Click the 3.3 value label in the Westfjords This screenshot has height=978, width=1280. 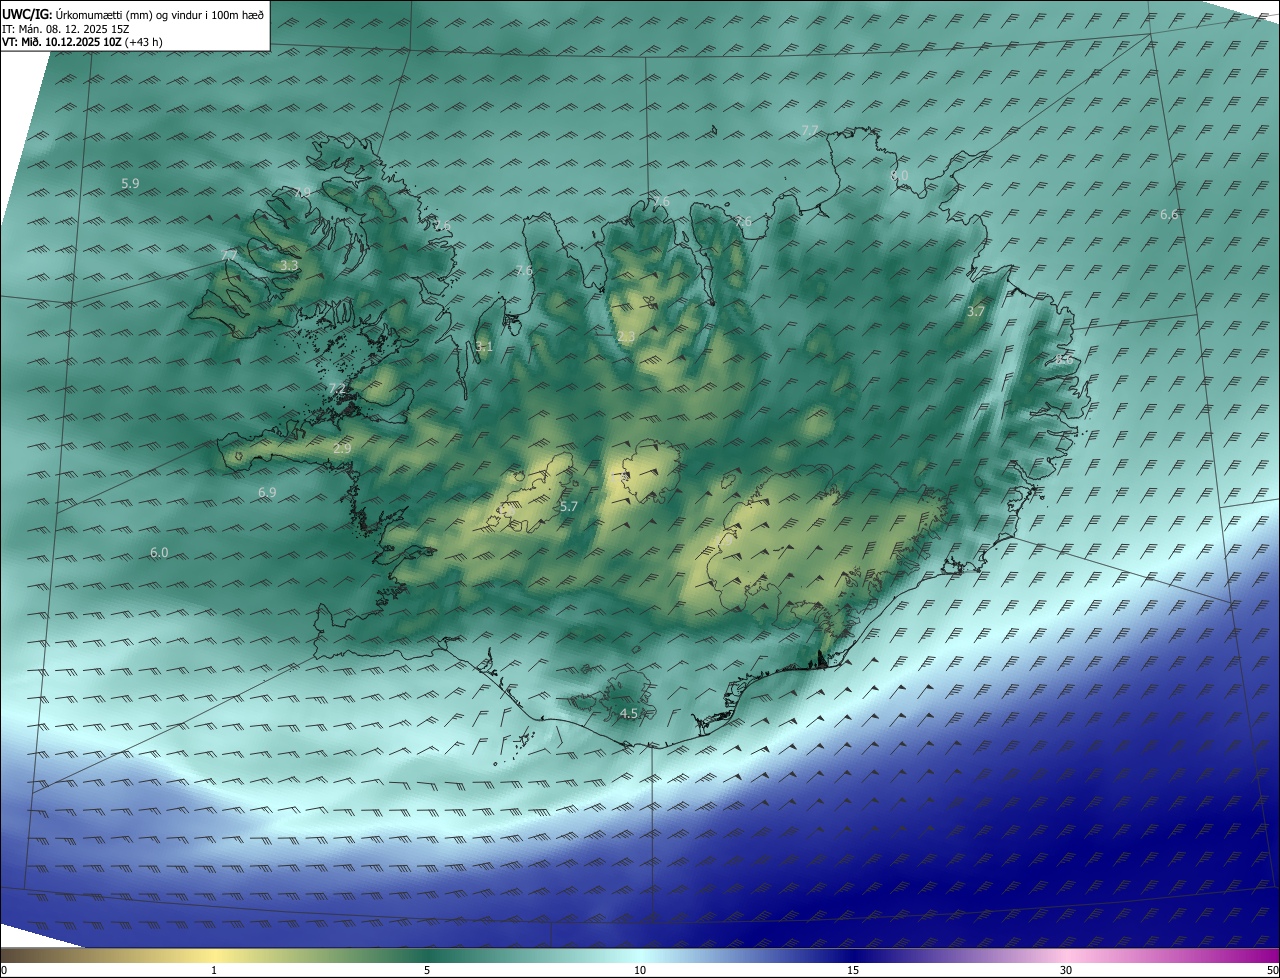289,265
